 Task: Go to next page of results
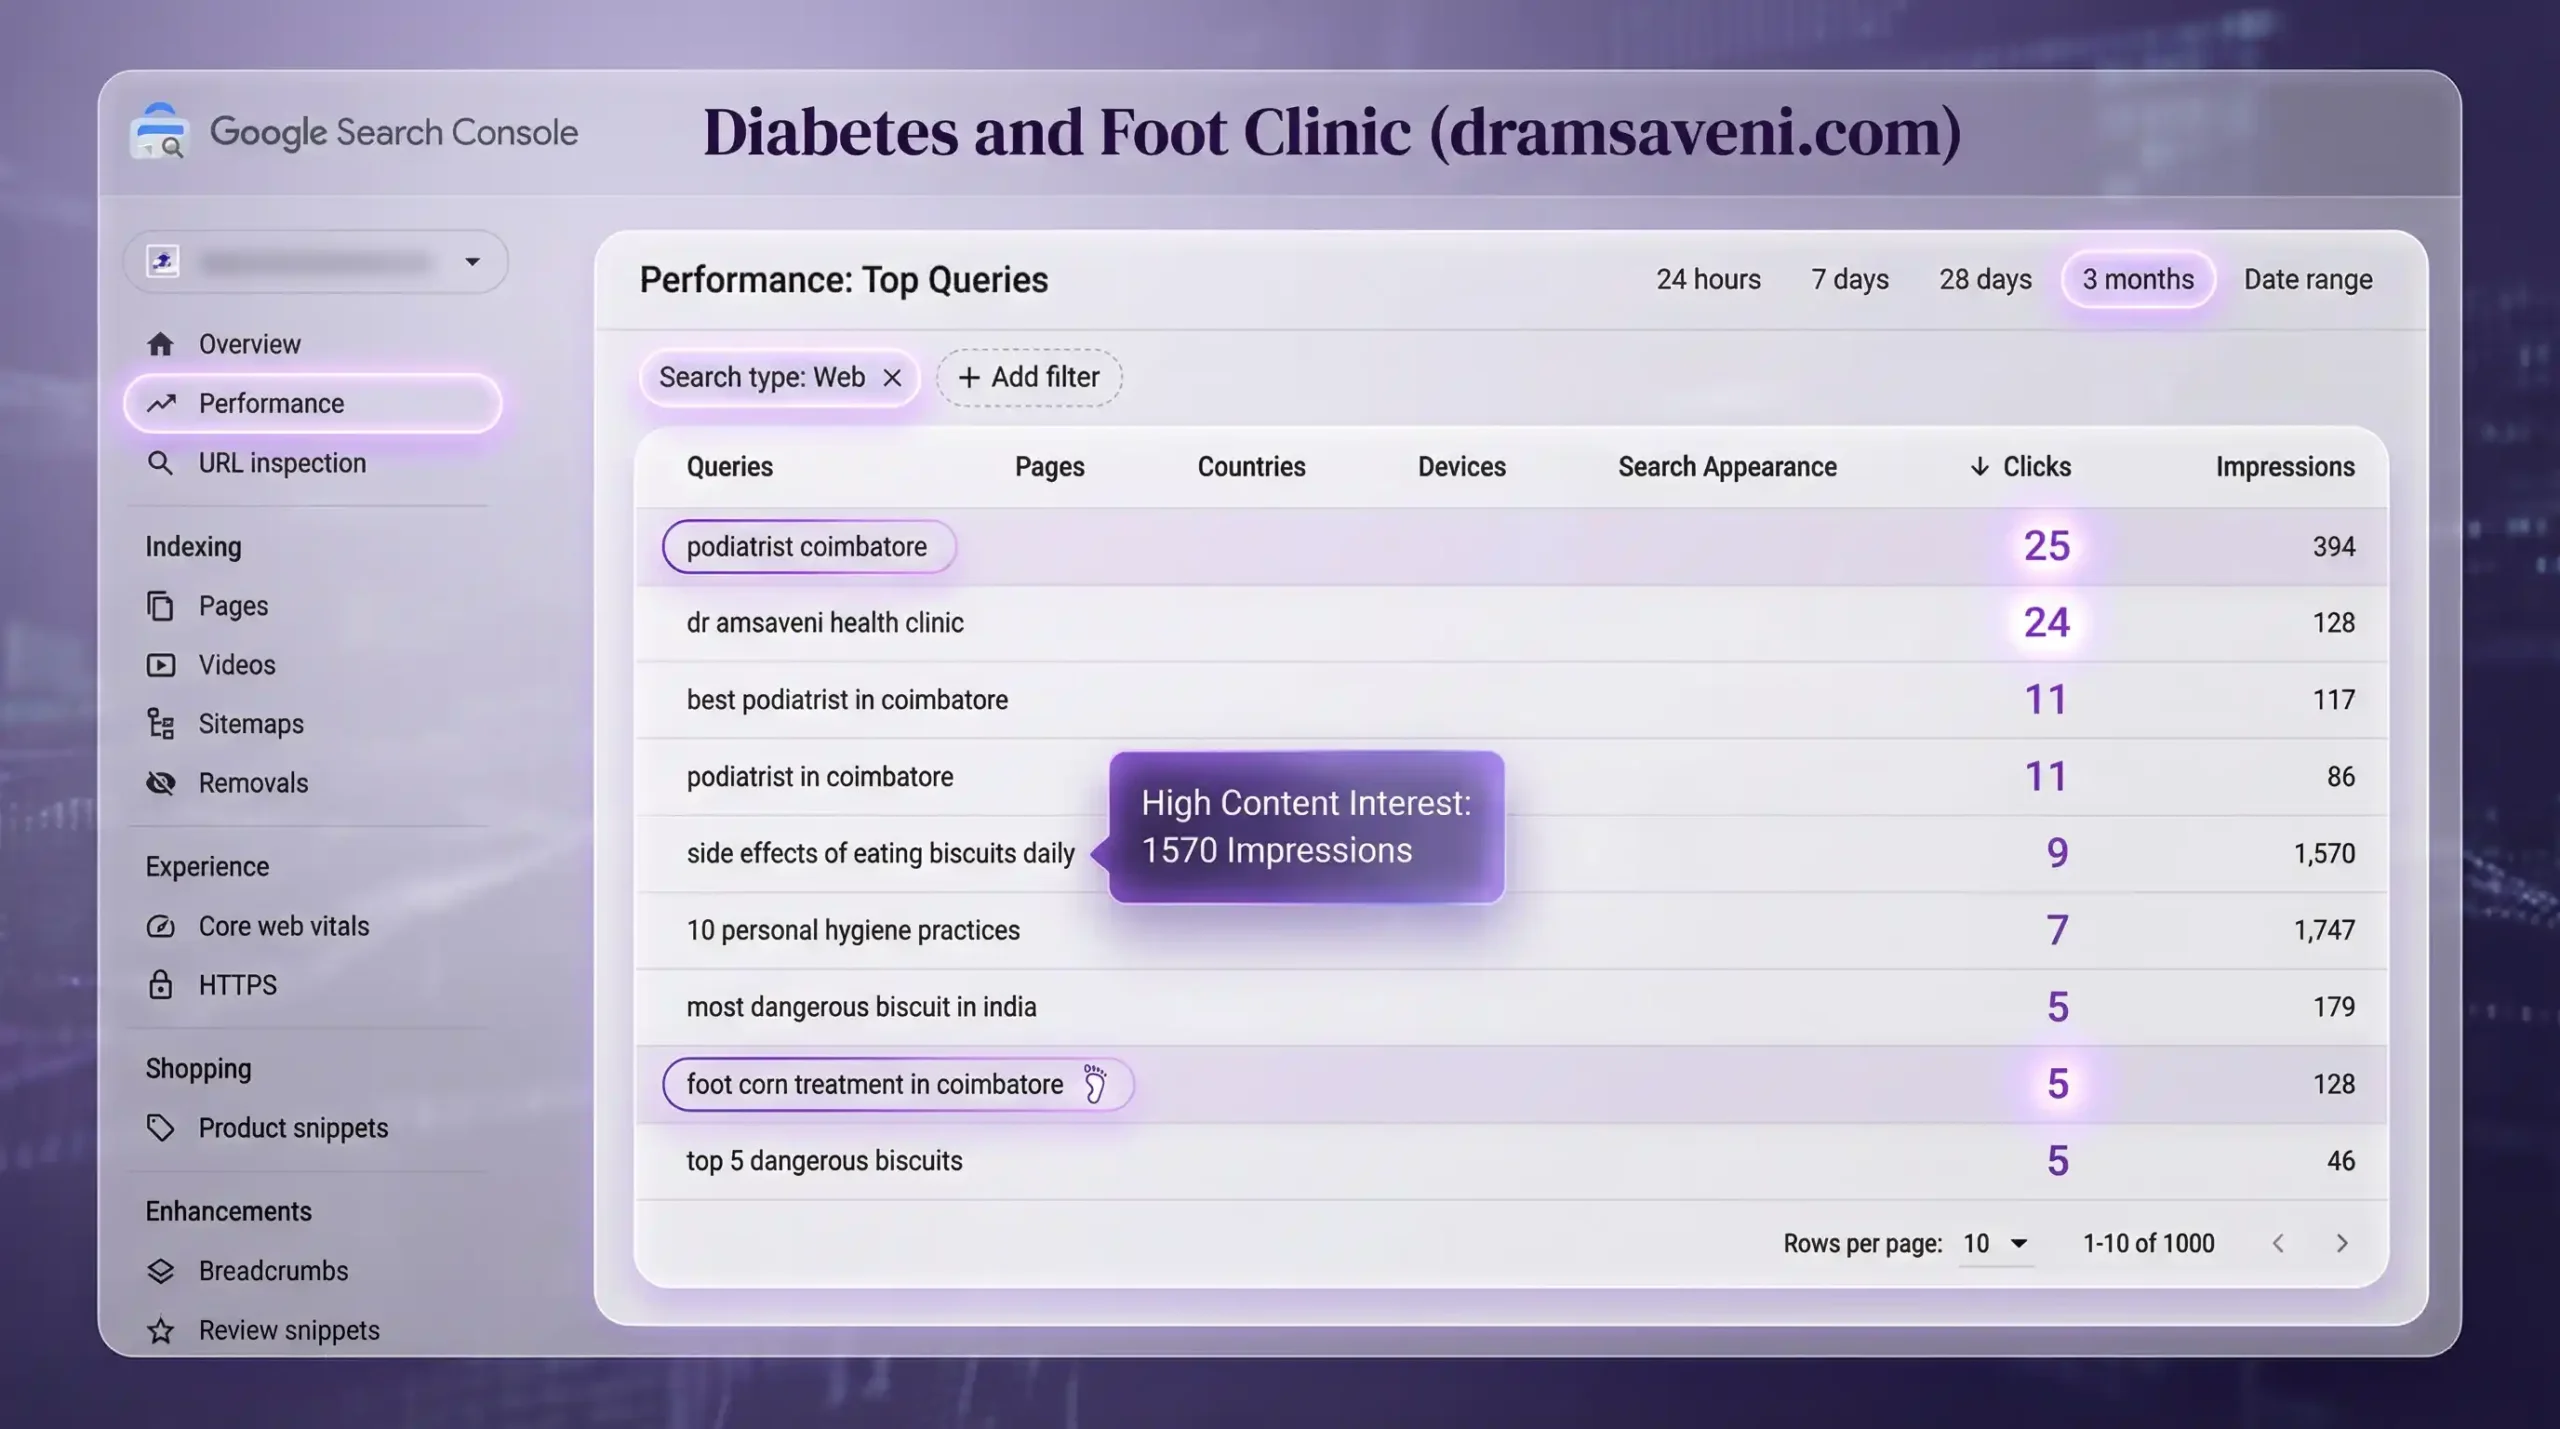pyautogui.click(x=2341, y=1243)
